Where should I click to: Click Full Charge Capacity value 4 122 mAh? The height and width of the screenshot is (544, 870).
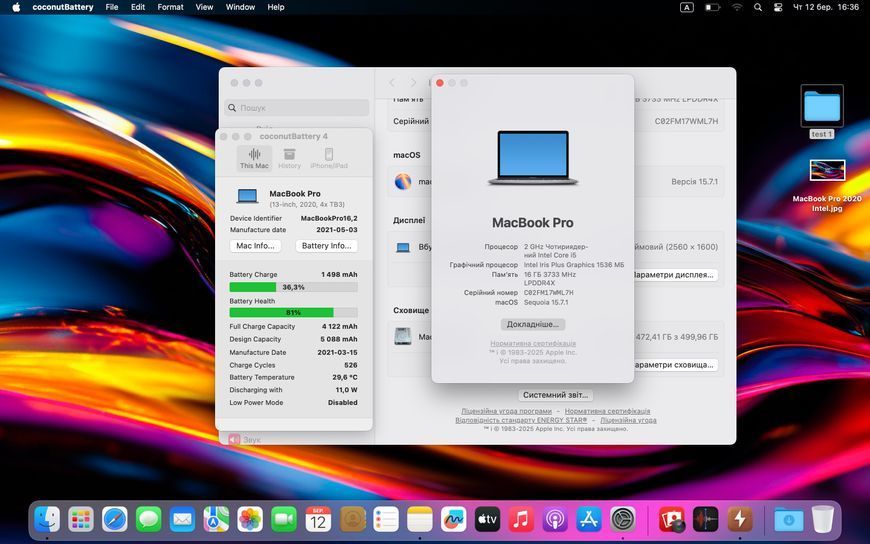click(x=340, y=326)
